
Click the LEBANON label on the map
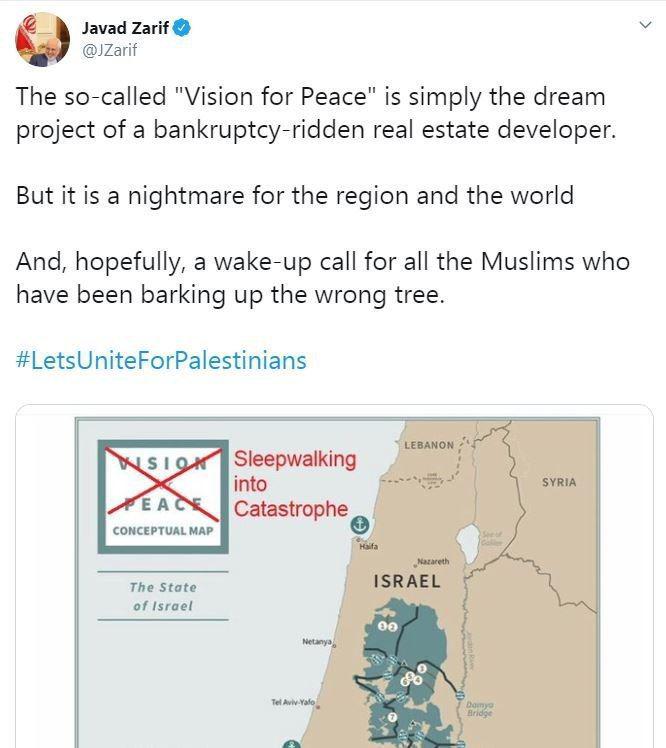pos(429,444)
